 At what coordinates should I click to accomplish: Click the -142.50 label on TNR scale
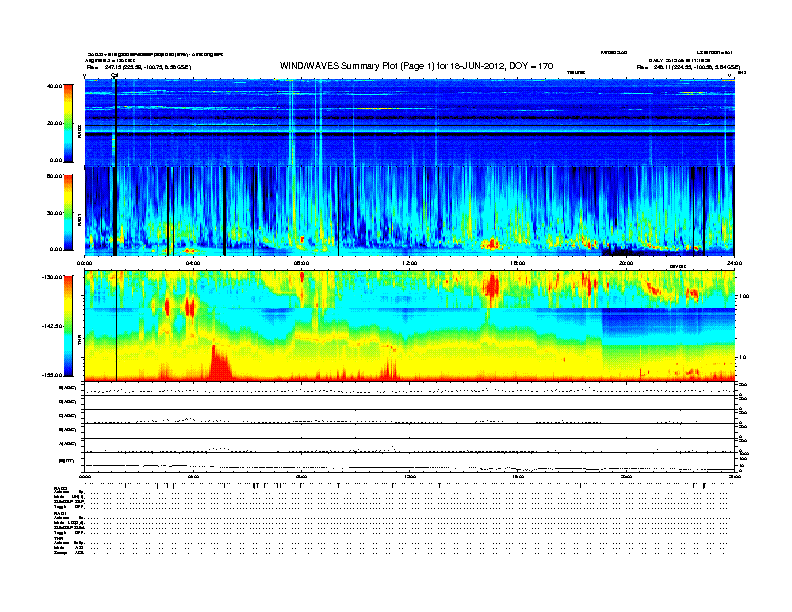click(52, 326)
